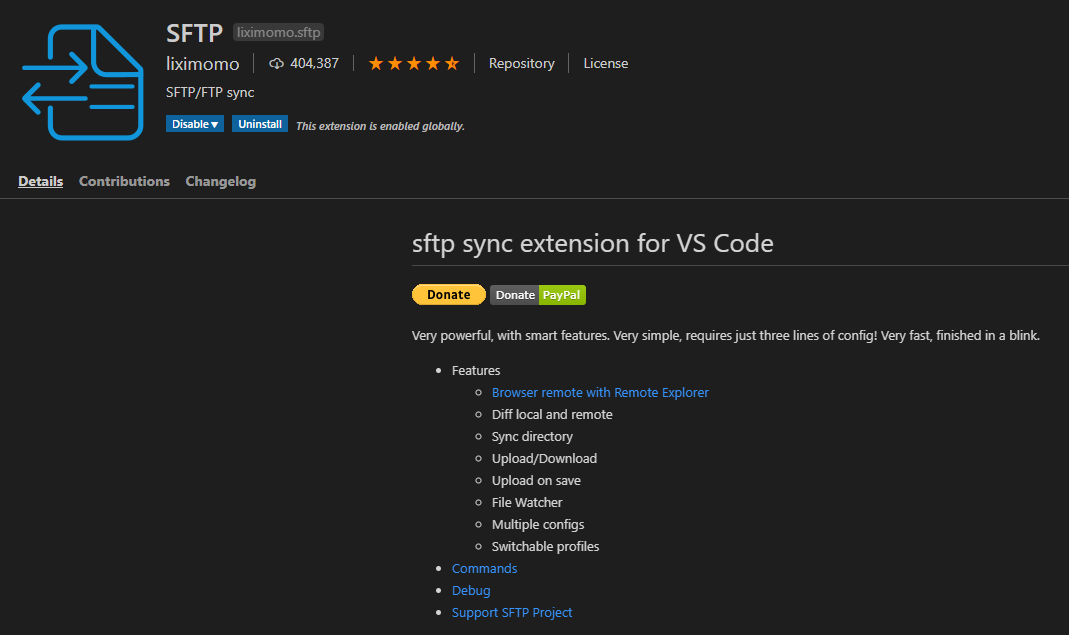Viewport: 1069px width, 635px height.
Task: Select the Details tab
Action: tap(40, 181)
